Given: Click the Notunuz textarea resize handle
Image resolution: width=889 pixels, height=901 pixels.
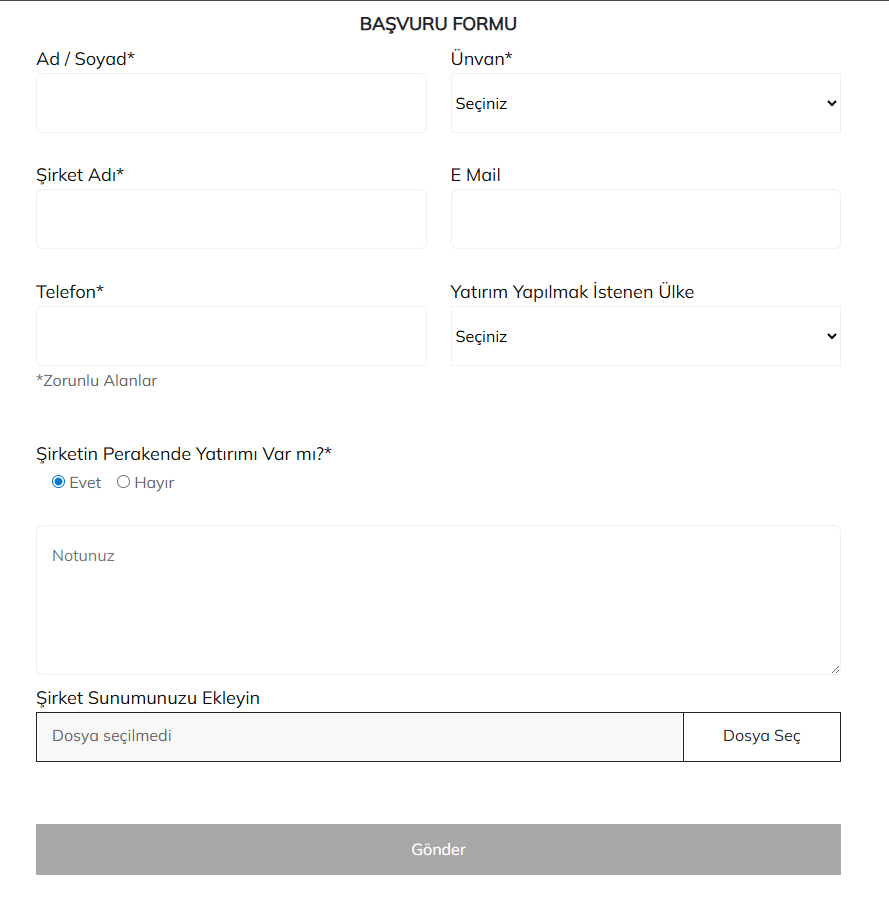Looking at the screenshot, I should tap(835, 669).
